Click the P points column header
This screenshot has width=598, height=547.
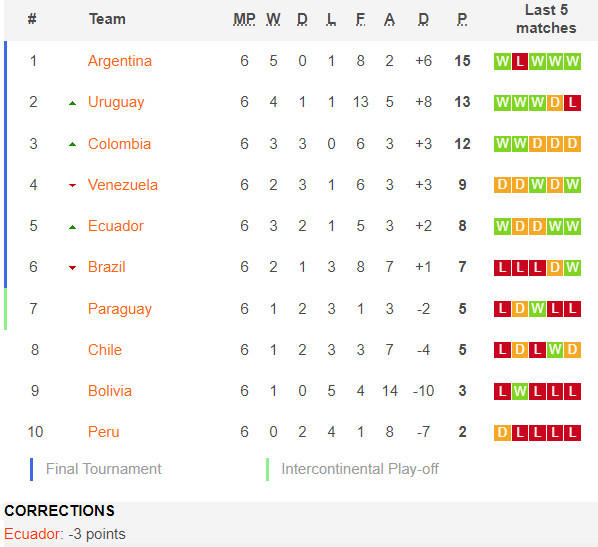click(462, 19)
